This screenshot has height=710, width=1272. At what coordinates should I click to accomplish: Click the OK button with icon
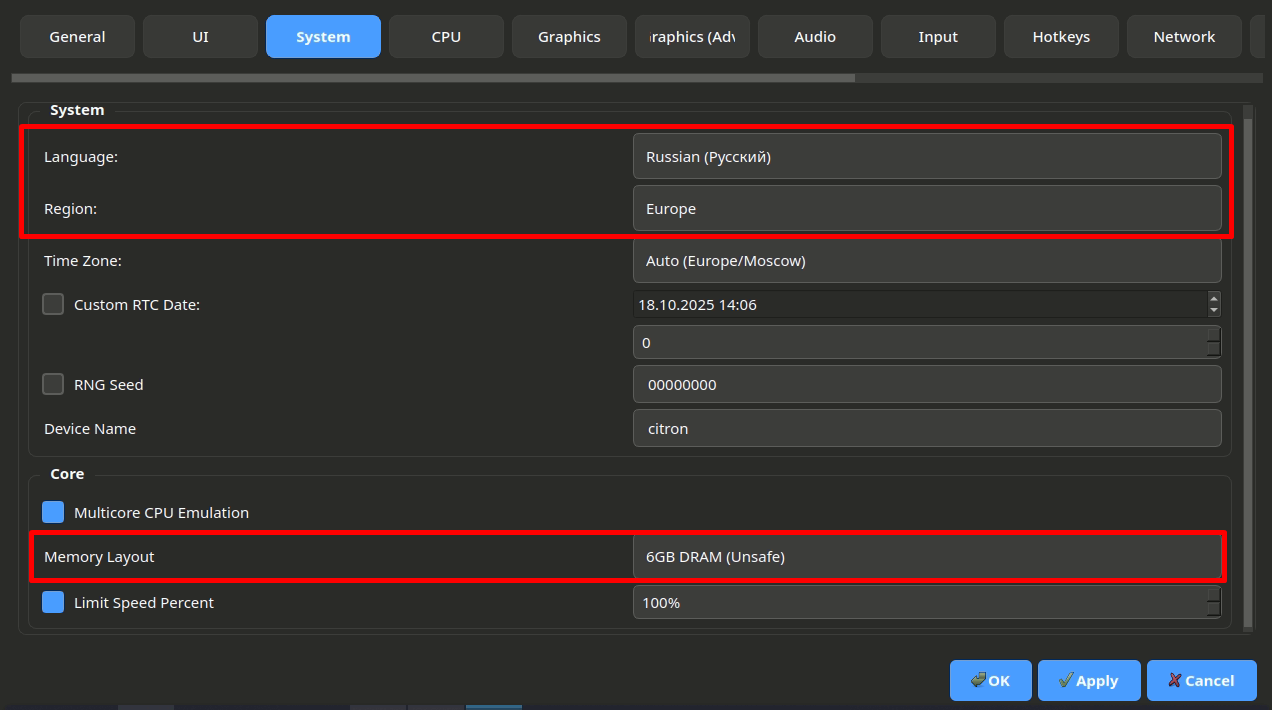[991, 680]
